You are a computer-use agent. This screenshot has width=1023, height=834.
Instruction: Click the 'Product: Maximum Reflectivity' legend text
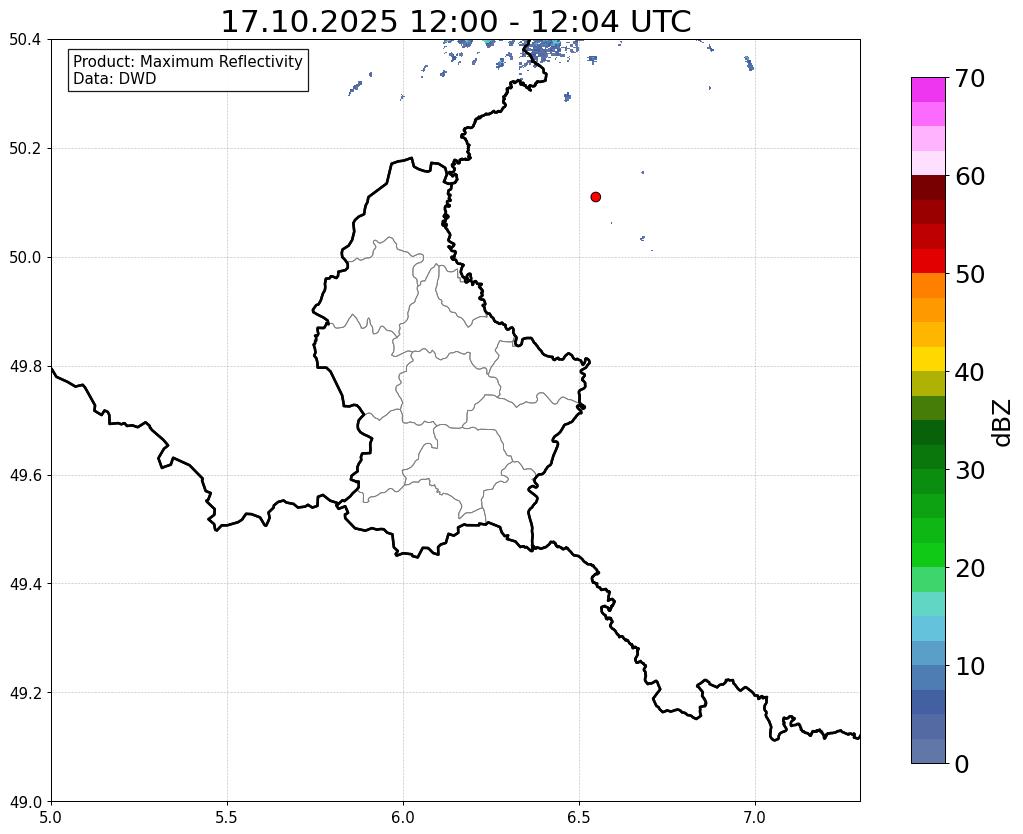point(188,61)
